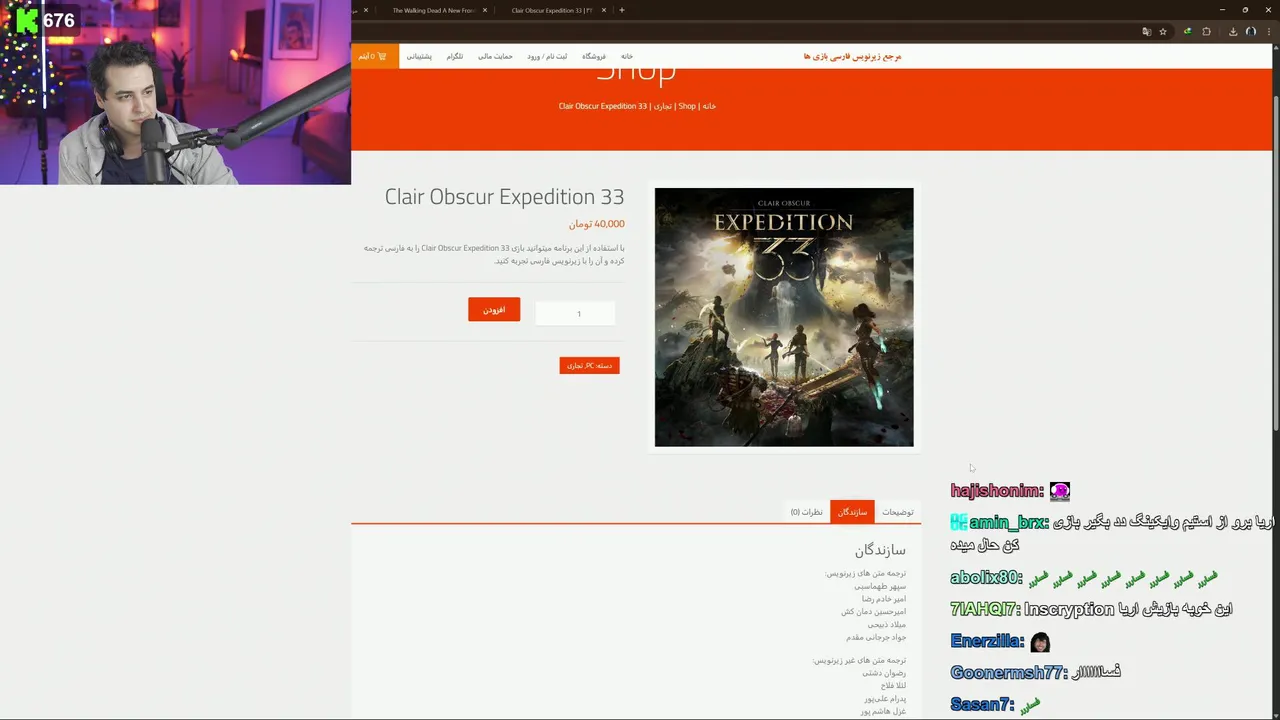Click تجاری breadcrumb link
Viewport: 1280px width, 720px height.
click(663, 106)
